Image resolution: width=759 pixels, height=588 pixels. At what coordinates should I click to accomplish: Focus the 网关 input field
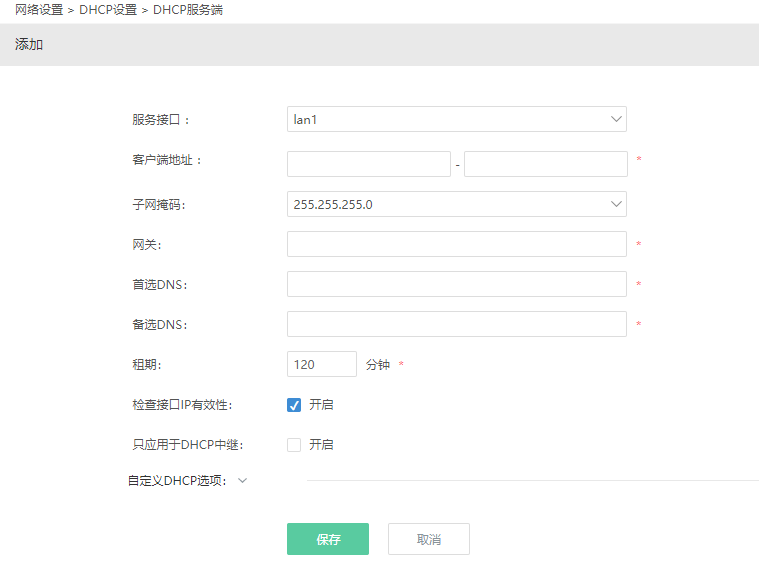coord(456,244)
